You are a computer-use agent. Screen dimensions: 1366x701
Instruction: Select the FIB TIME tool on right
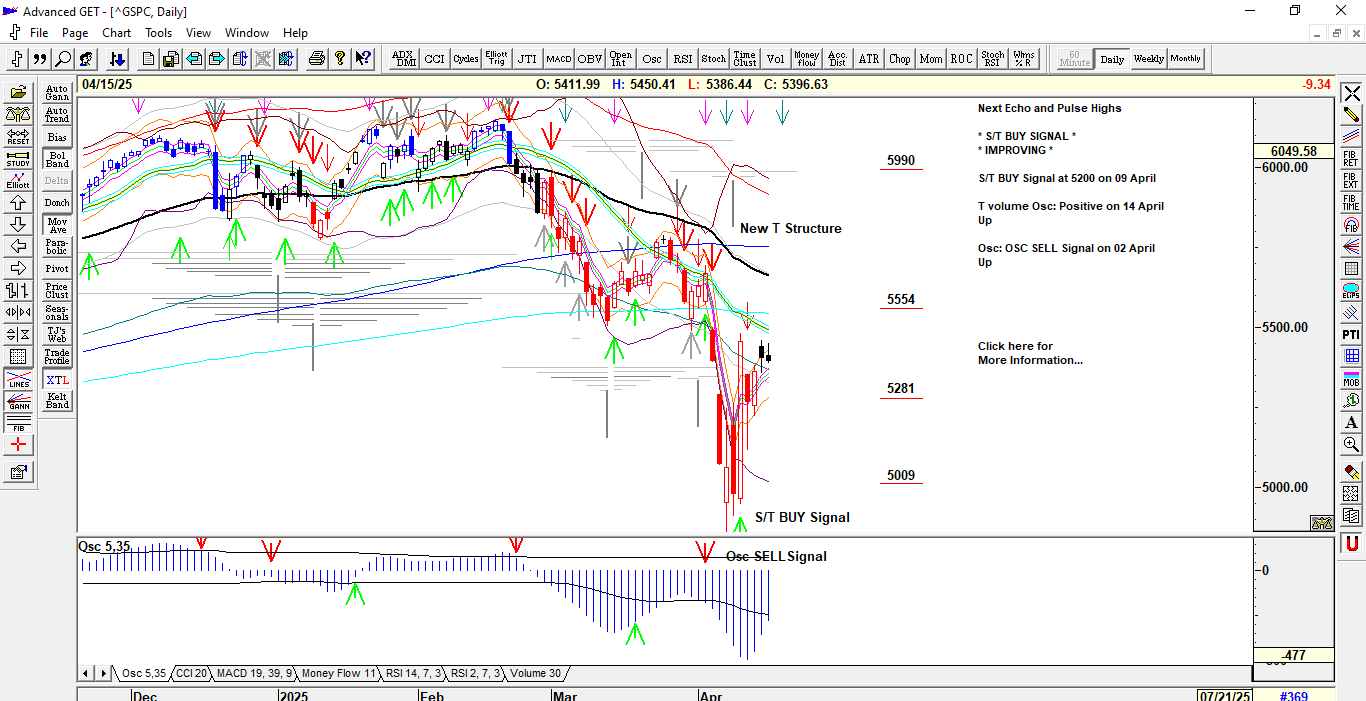click(x=1351, y=203)
